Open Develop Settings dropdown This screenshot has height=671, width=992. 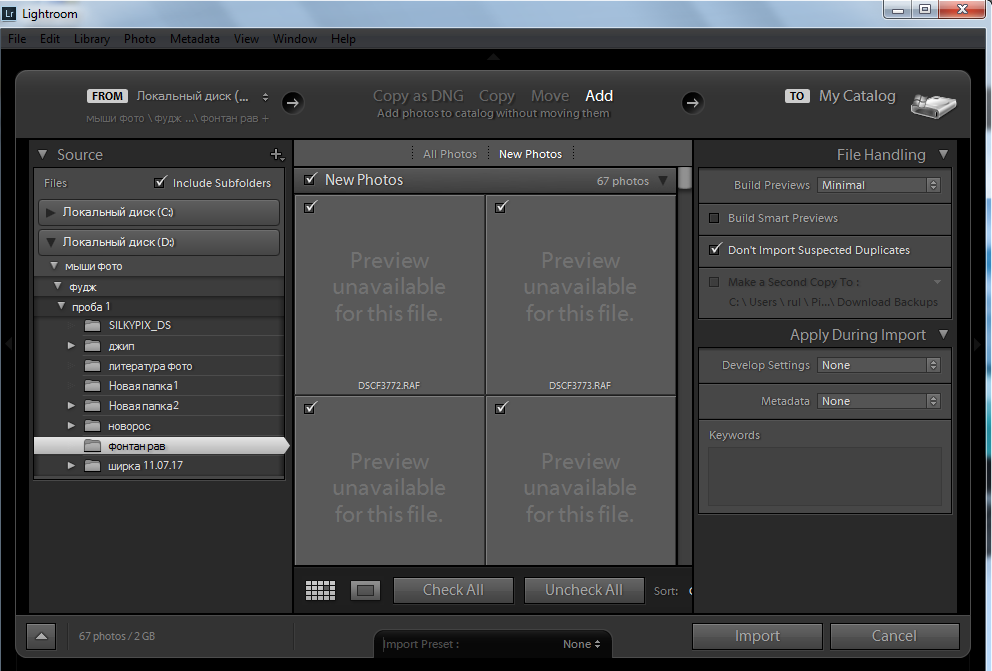tap(879, 365)
